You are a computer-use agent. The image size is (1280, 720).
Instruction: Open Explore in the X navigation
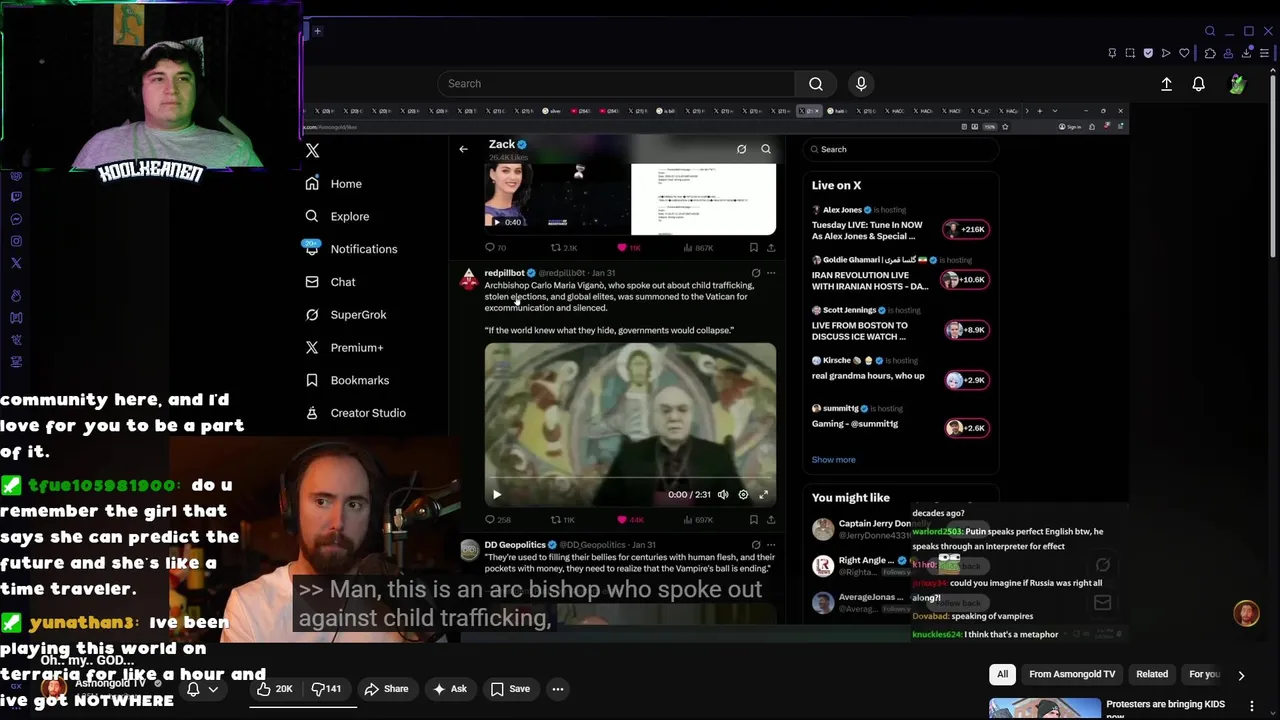click(x=337, y=216)
